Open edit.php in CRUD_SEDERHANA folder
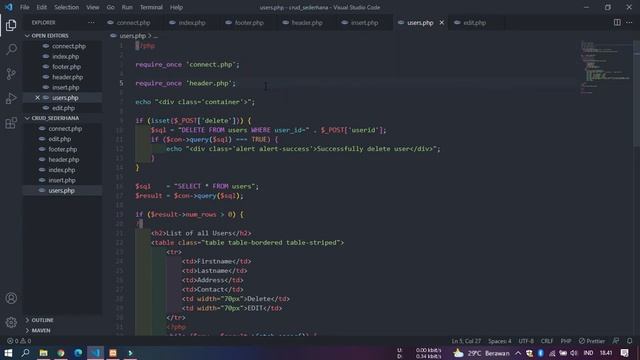The width and height of the screenshot is (640, 360). point(60,139)
